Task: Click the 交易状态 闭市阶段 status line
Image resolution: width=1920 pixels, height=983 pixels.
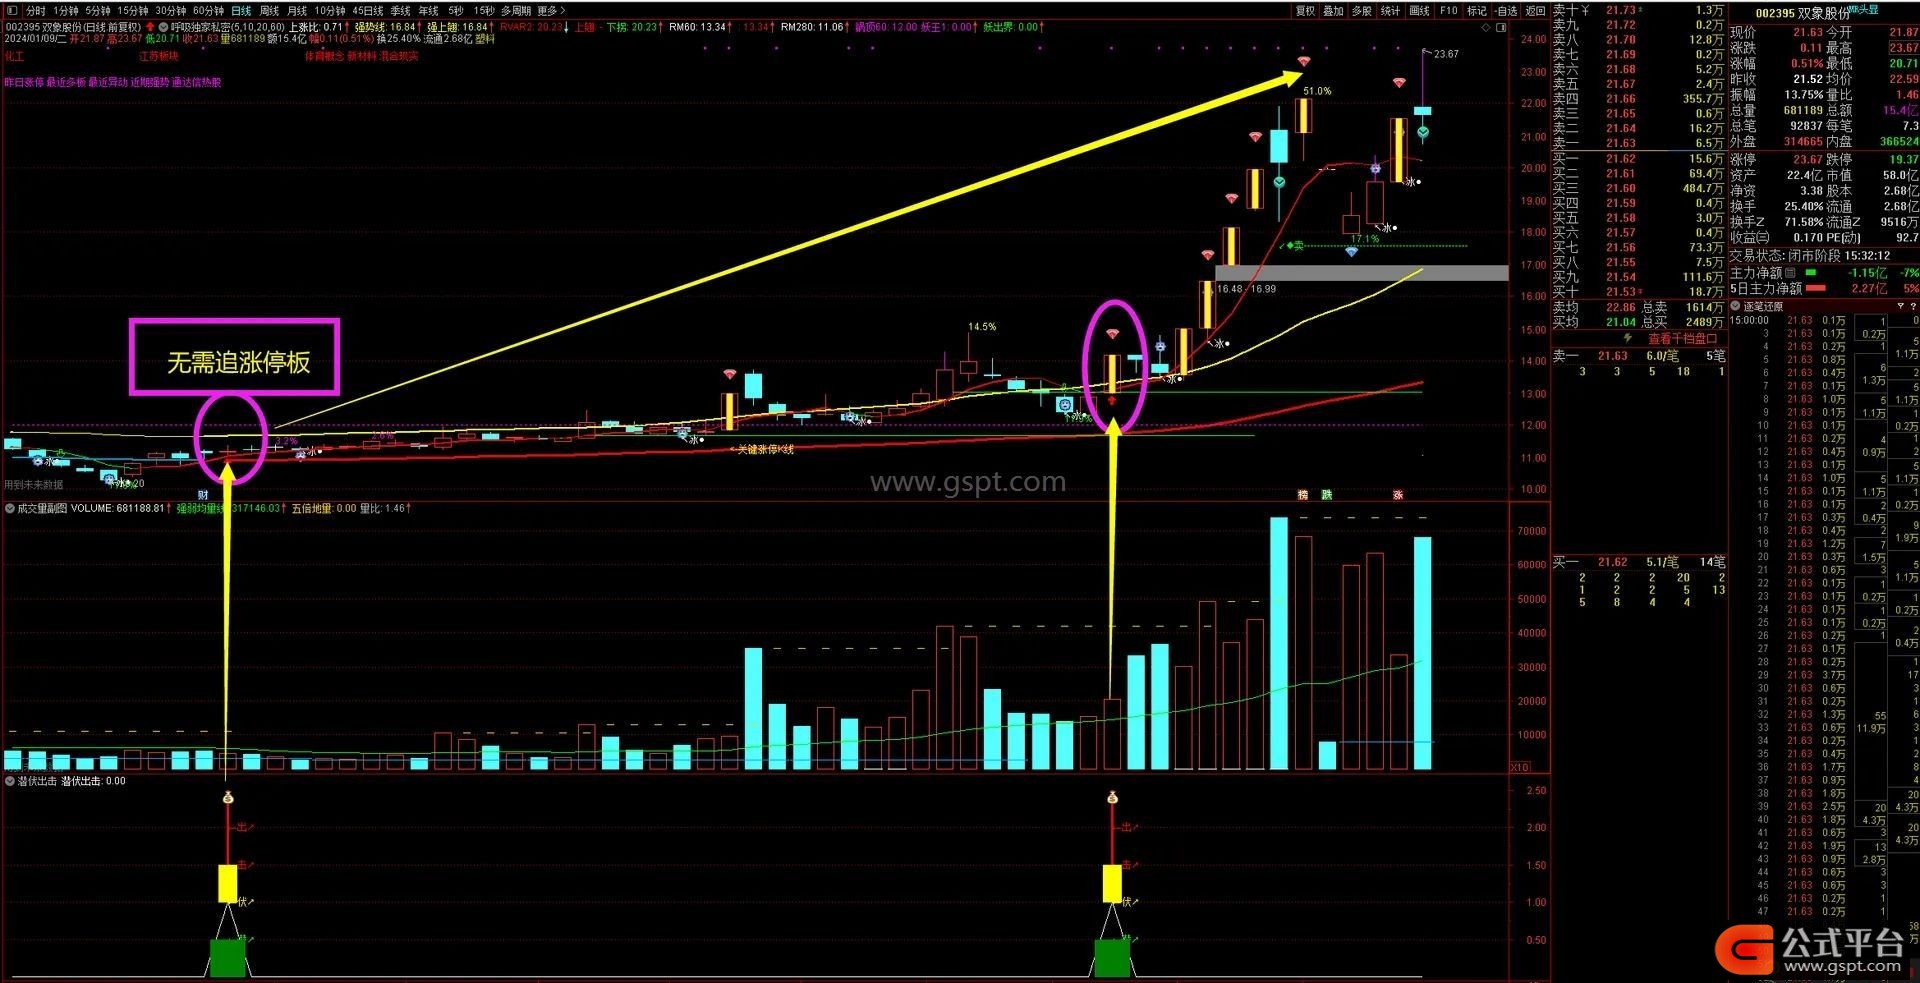Action: pyautogui.click(x=1810, y=256)
